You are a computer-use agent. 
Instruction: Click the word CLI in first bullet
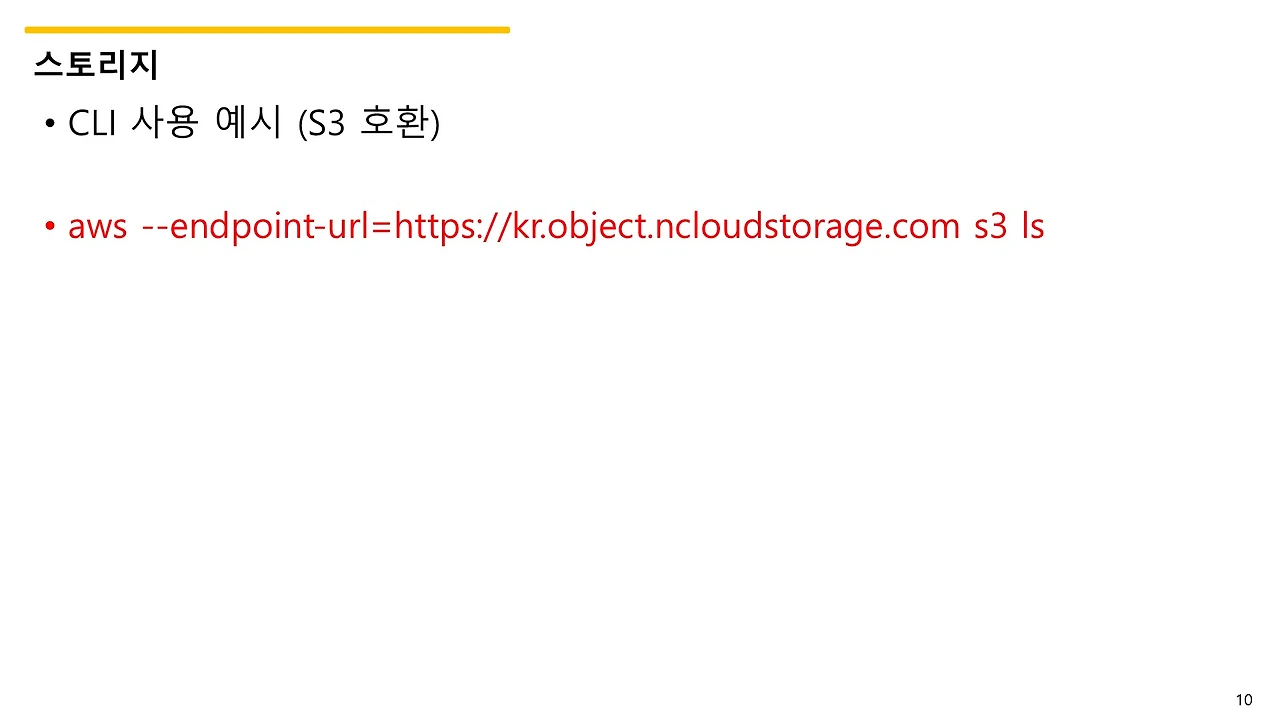pyautogui.click(x=93, y=123)
